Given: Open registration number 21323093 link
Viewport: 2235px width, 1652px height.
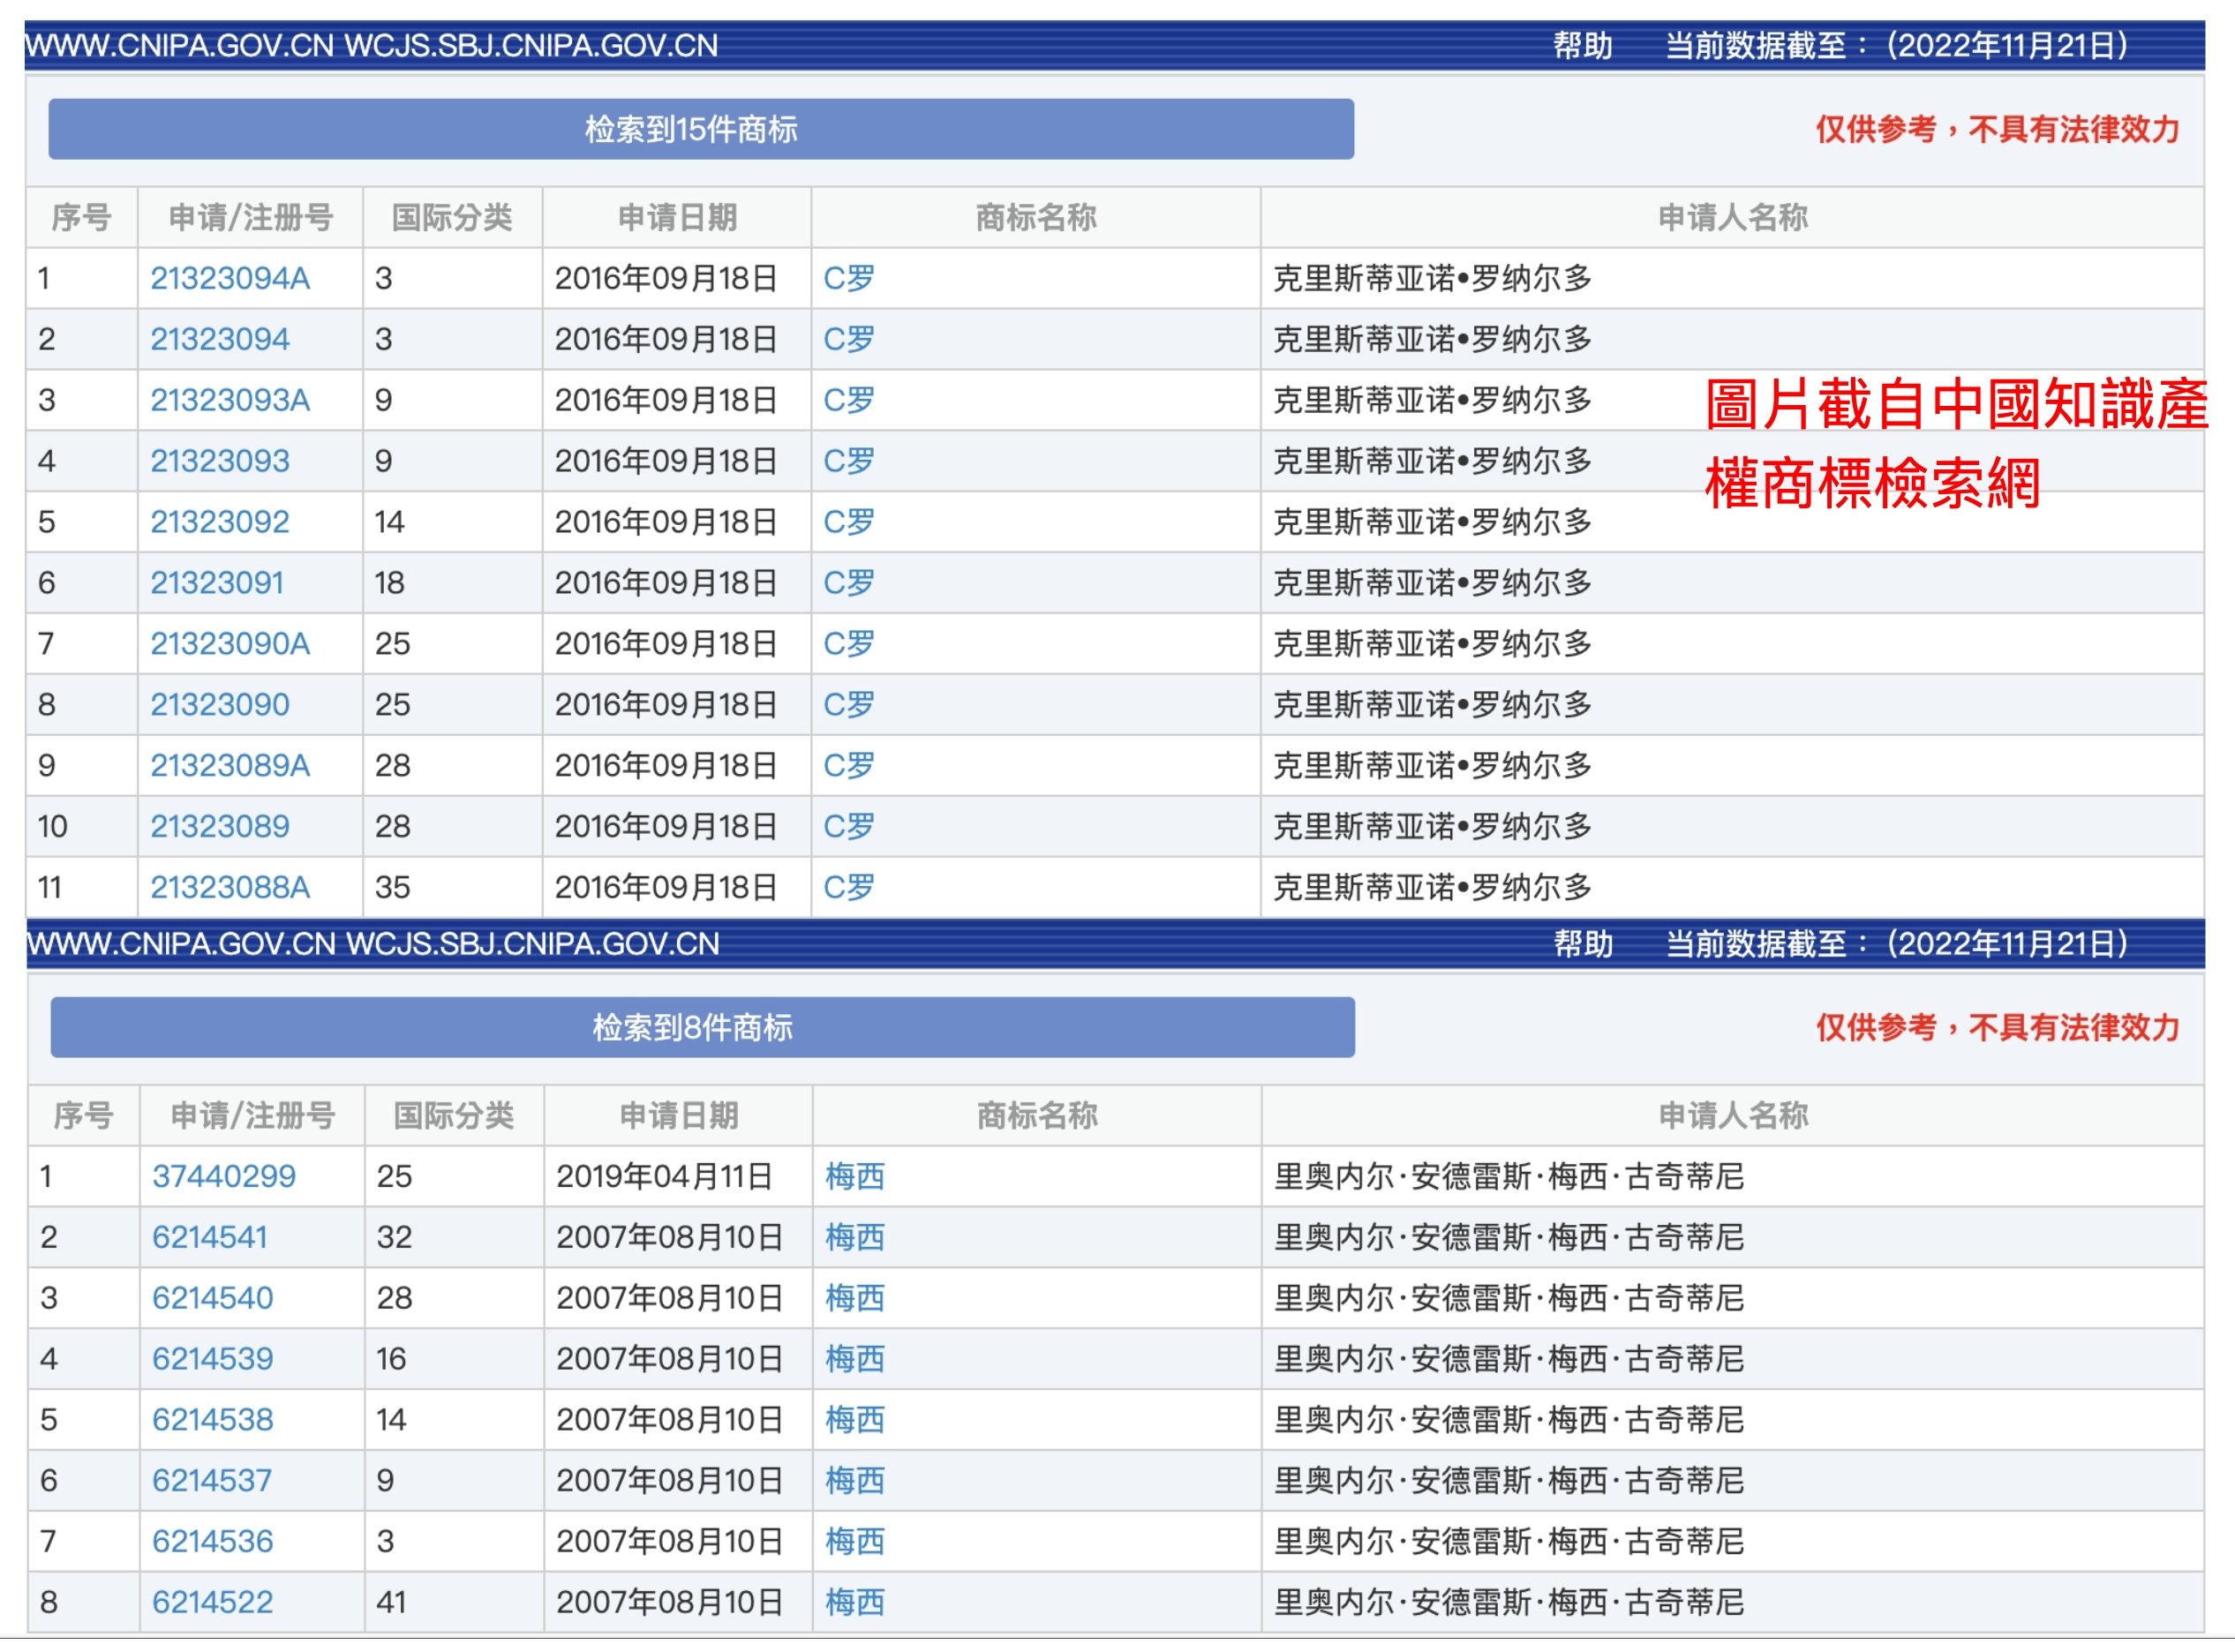Looking at the screenshot, I should 220,461.
